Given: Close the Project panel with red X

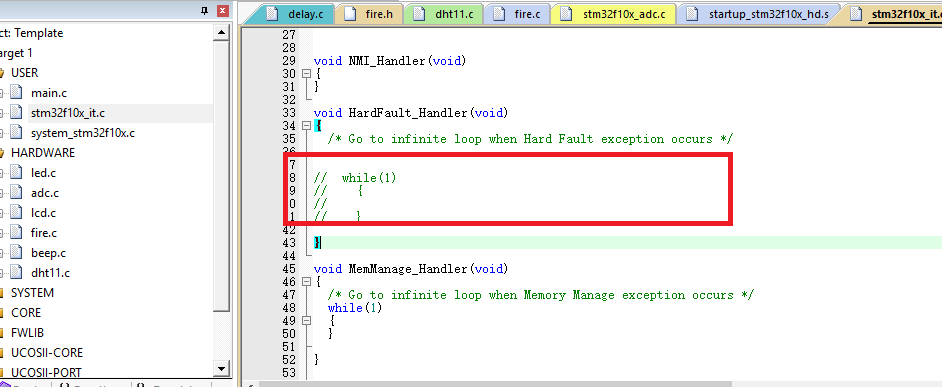Looking at the screenshot, I should pos(222,10).
